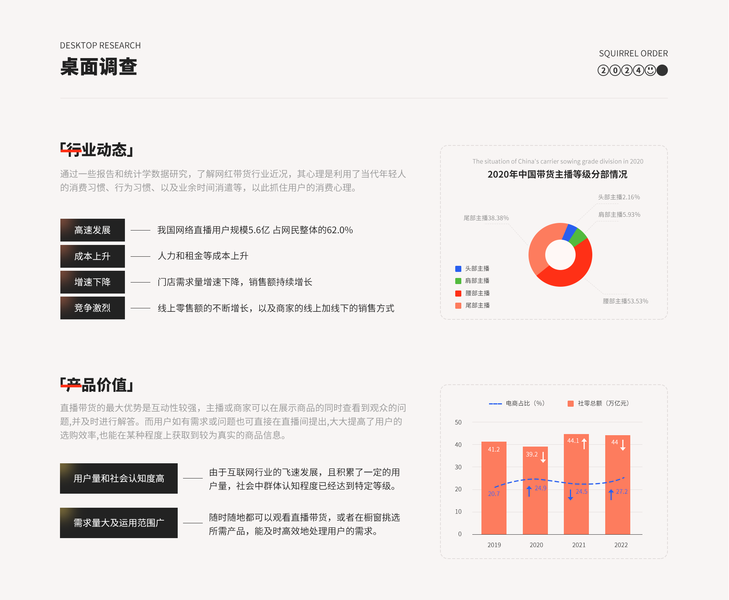Click the orange 社零总额 legend square
Screen dimensions: 729x600
[x=570, y=403]
